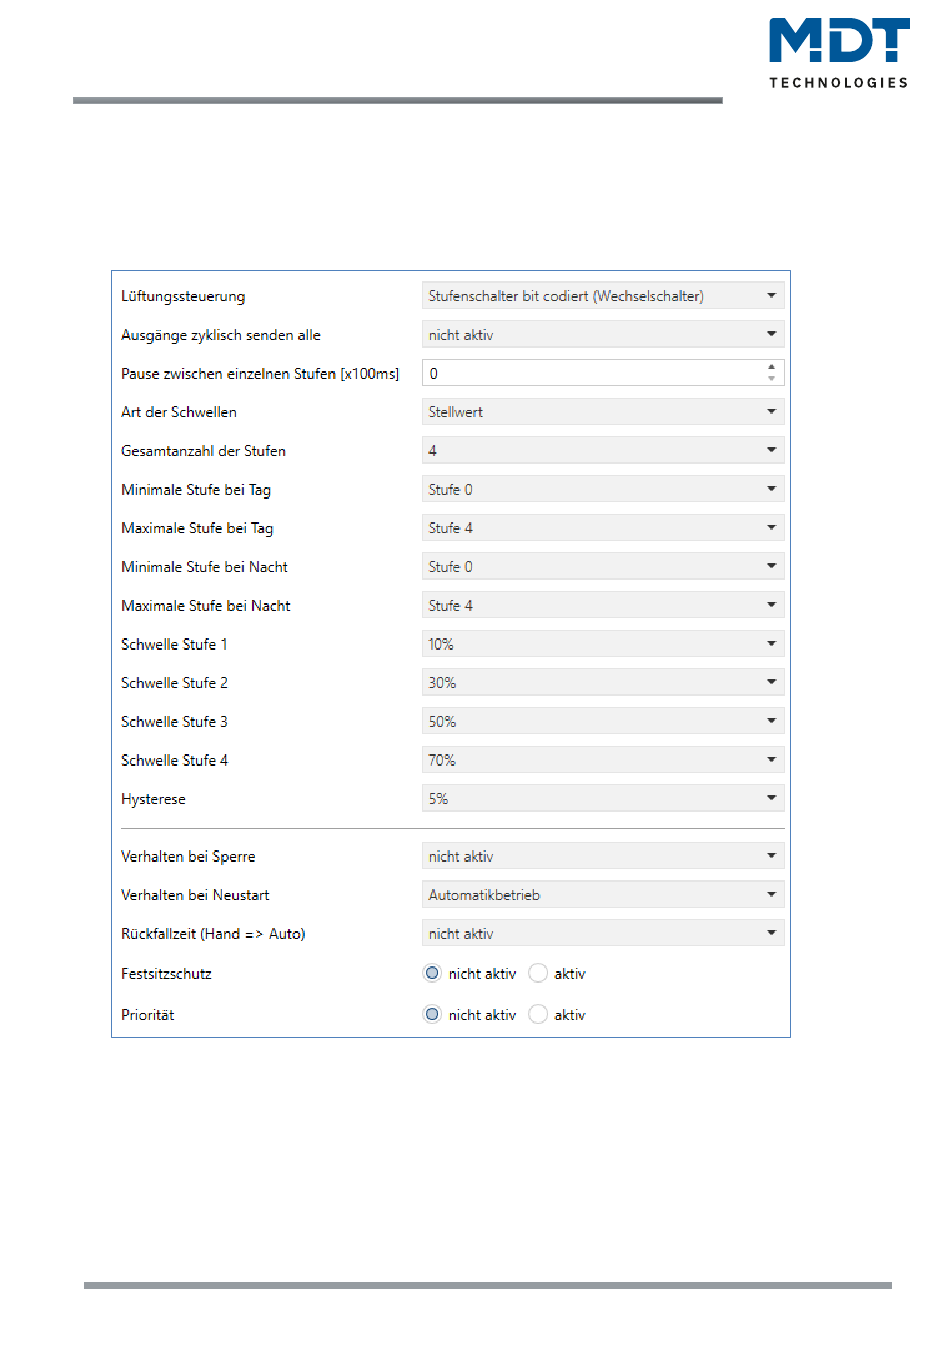Expand the Hysterese dropdown

tap(603, 799)
